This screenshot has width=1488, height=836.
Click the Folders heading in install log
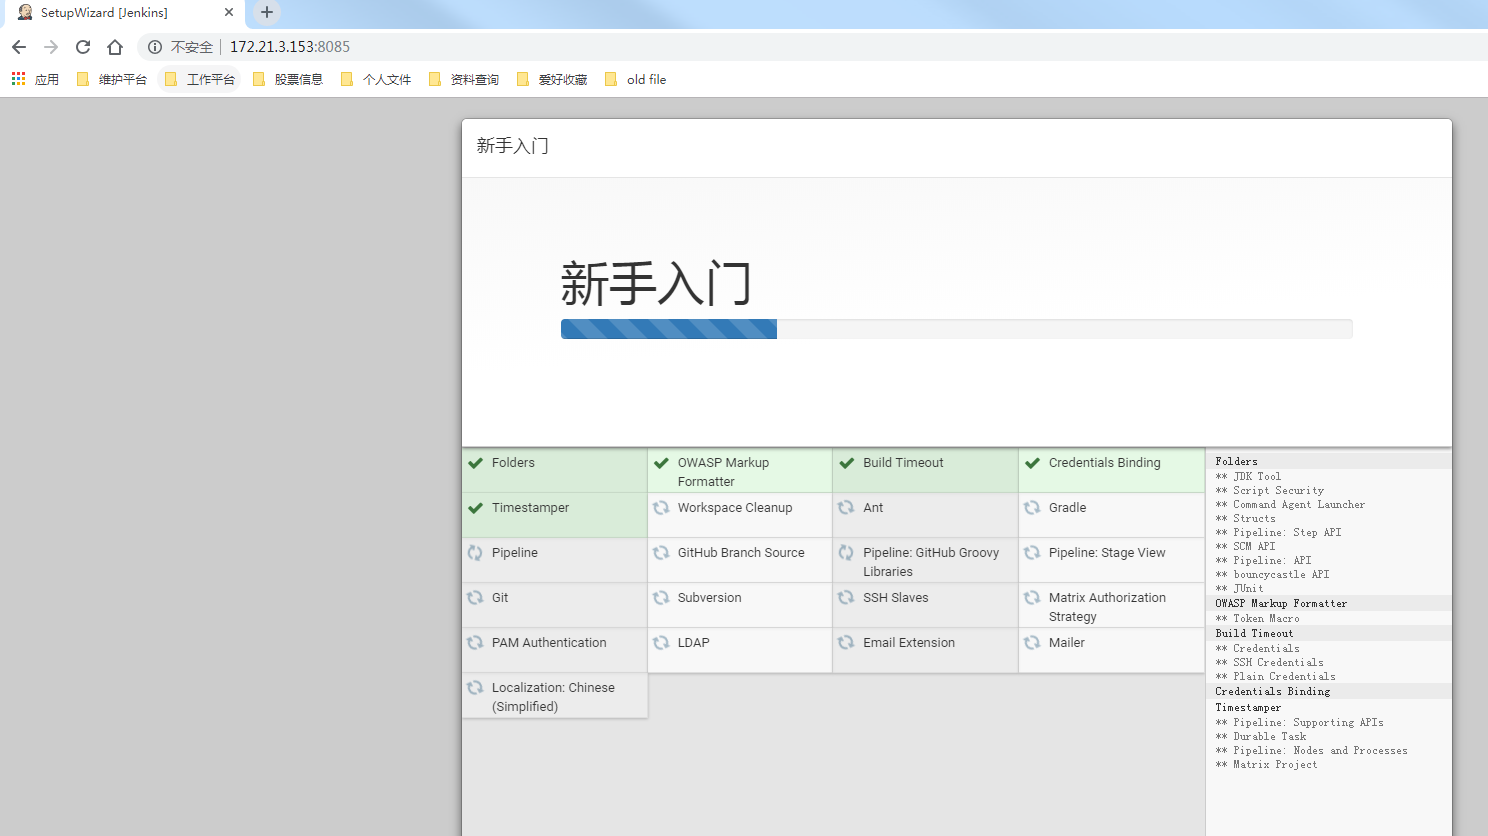[1236, 462]
